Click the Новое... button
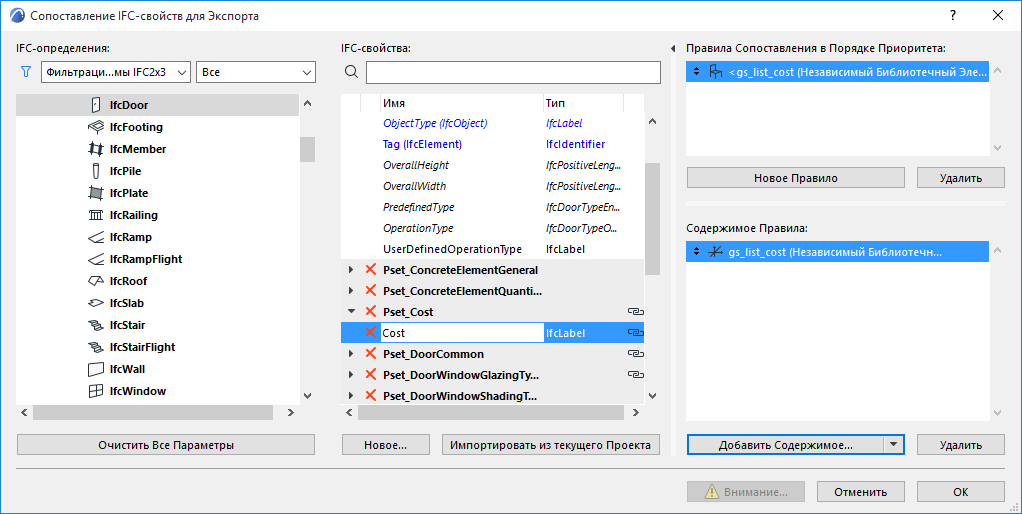 [x=385, y=445]
